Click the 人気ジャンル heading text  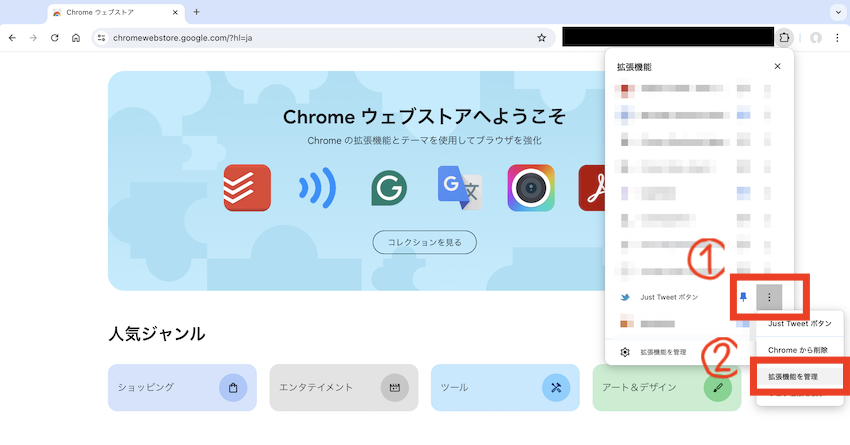tap(157, 333)
